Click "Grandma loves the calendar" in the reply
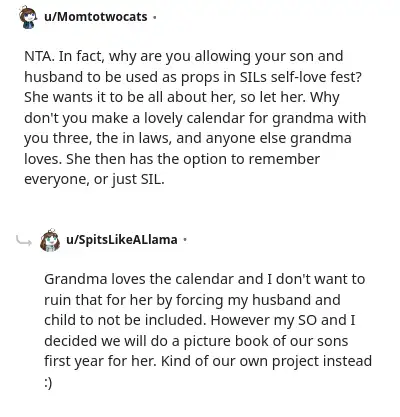Image resolution: width=400 pixels, height=417 pixels. pos(139,279)
